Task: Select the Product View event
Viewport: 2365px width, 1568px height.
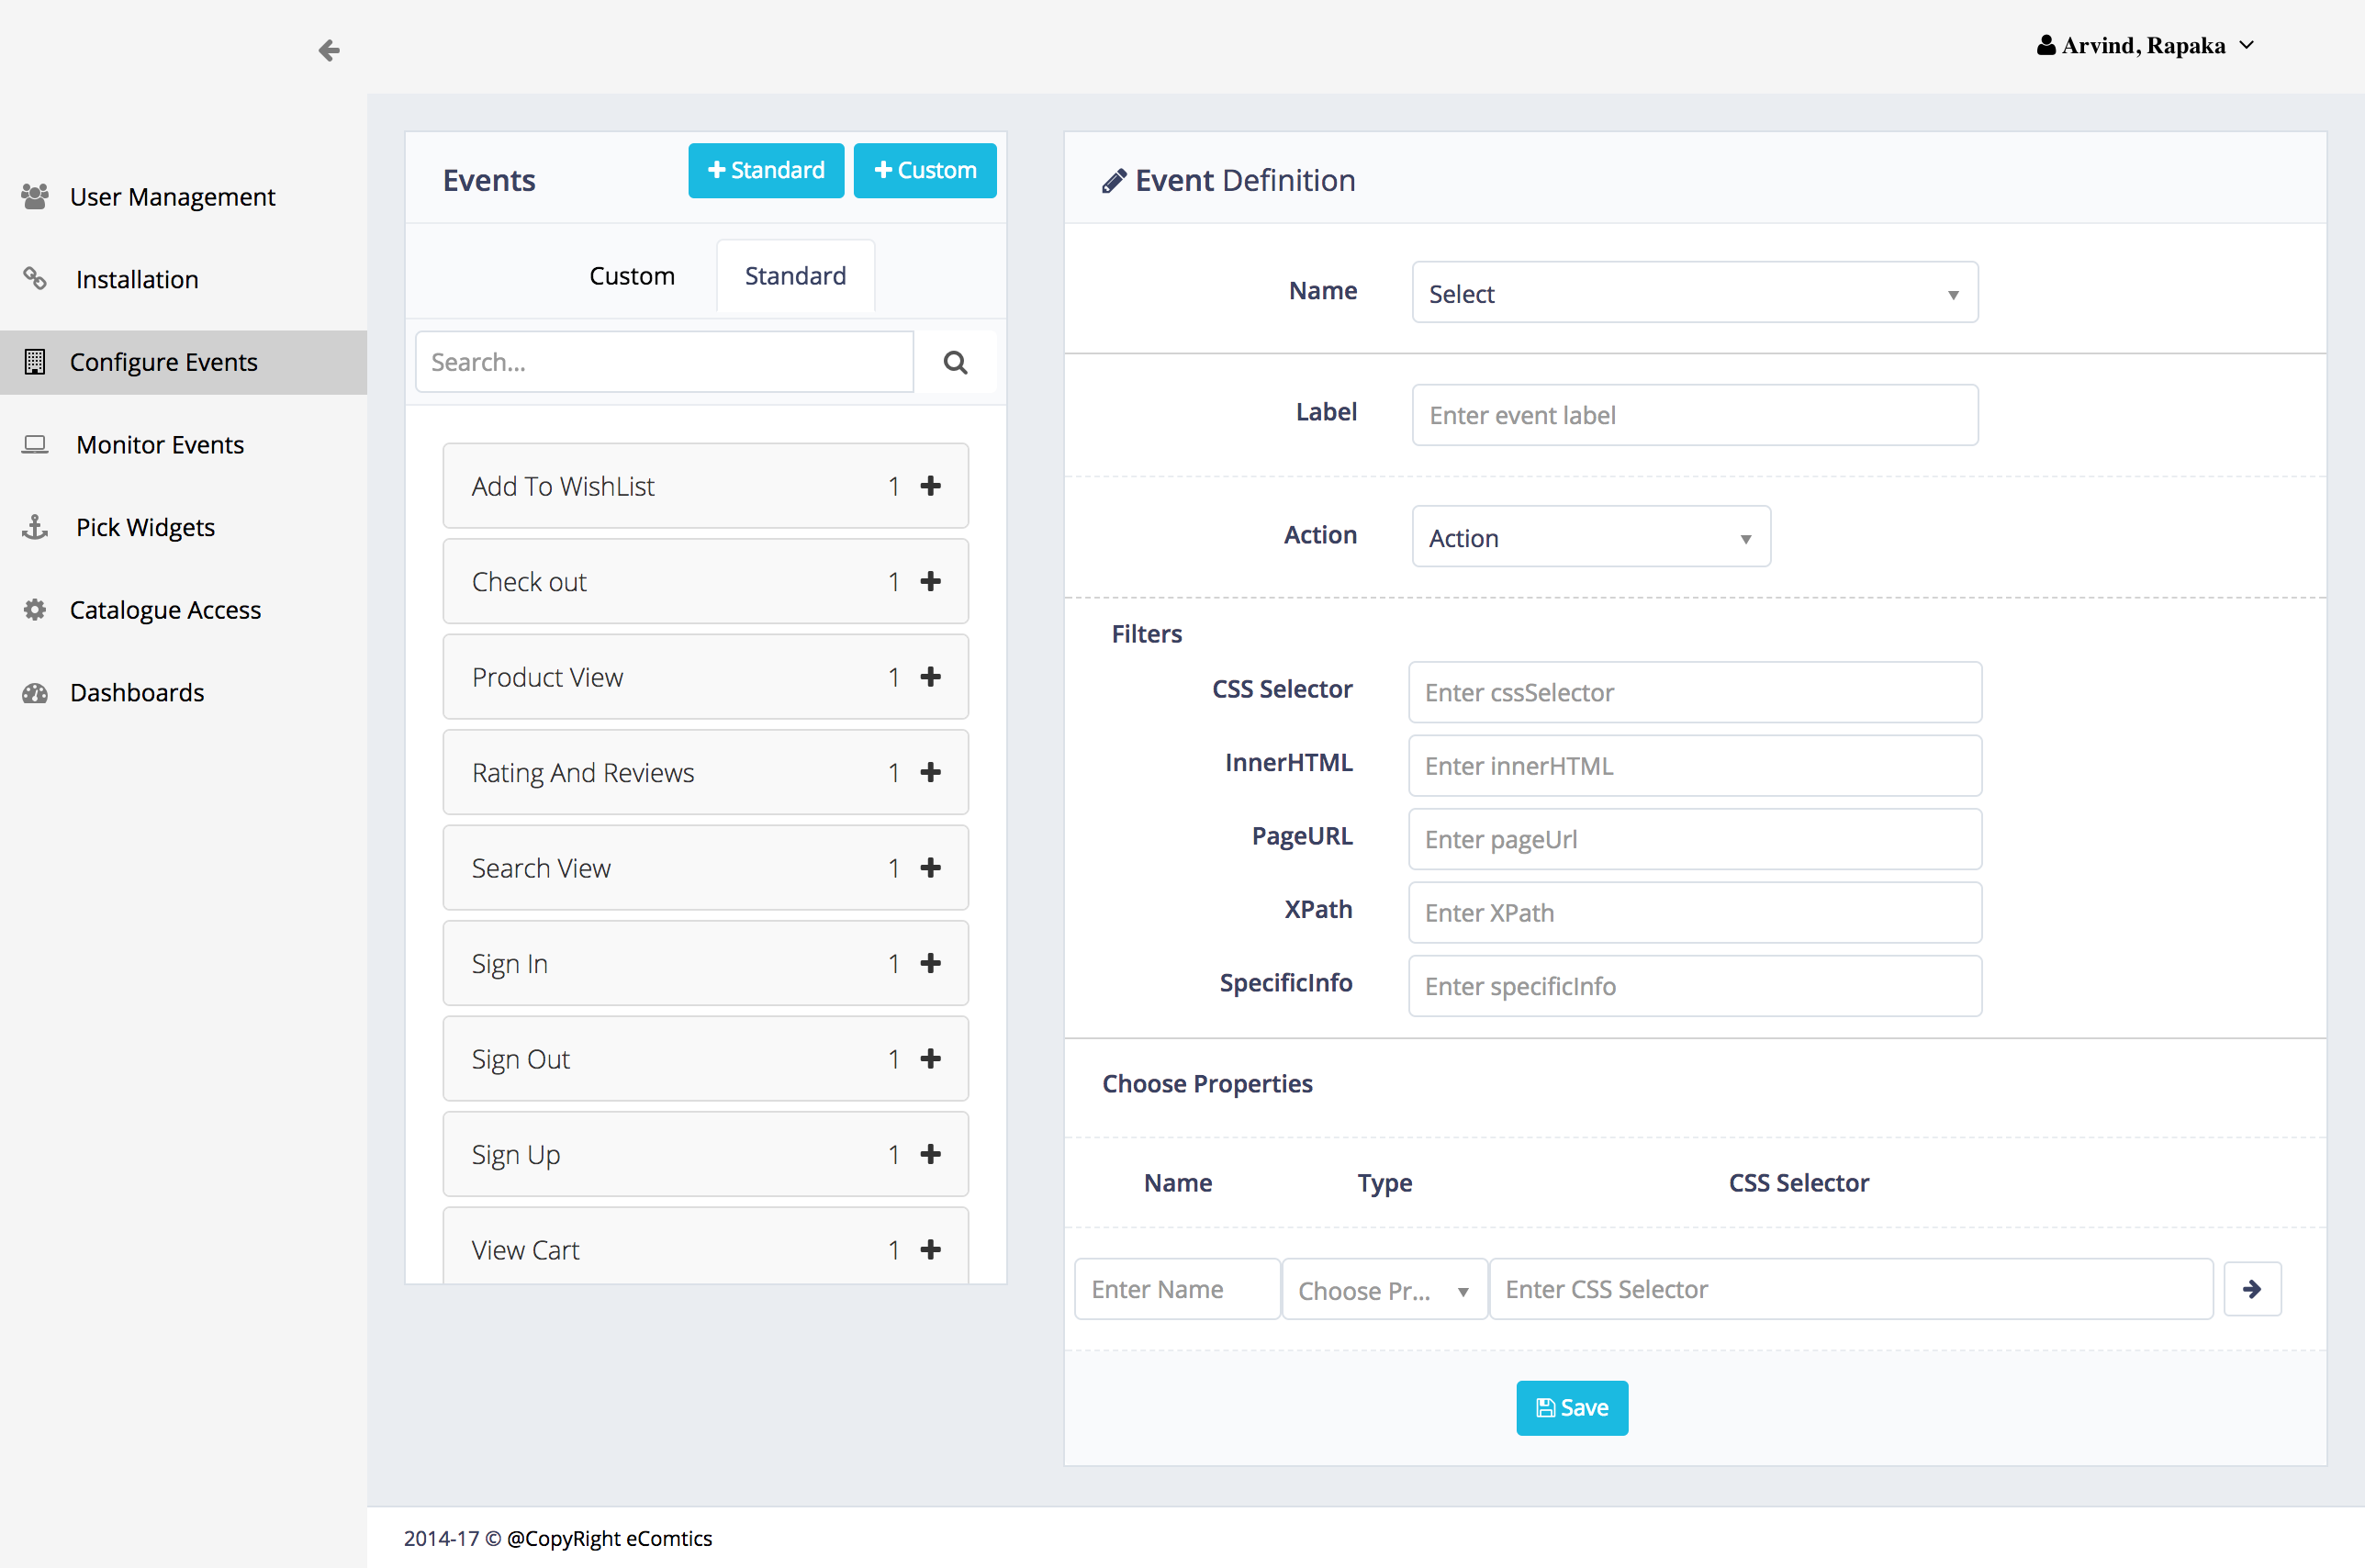Action: point(706,677)
